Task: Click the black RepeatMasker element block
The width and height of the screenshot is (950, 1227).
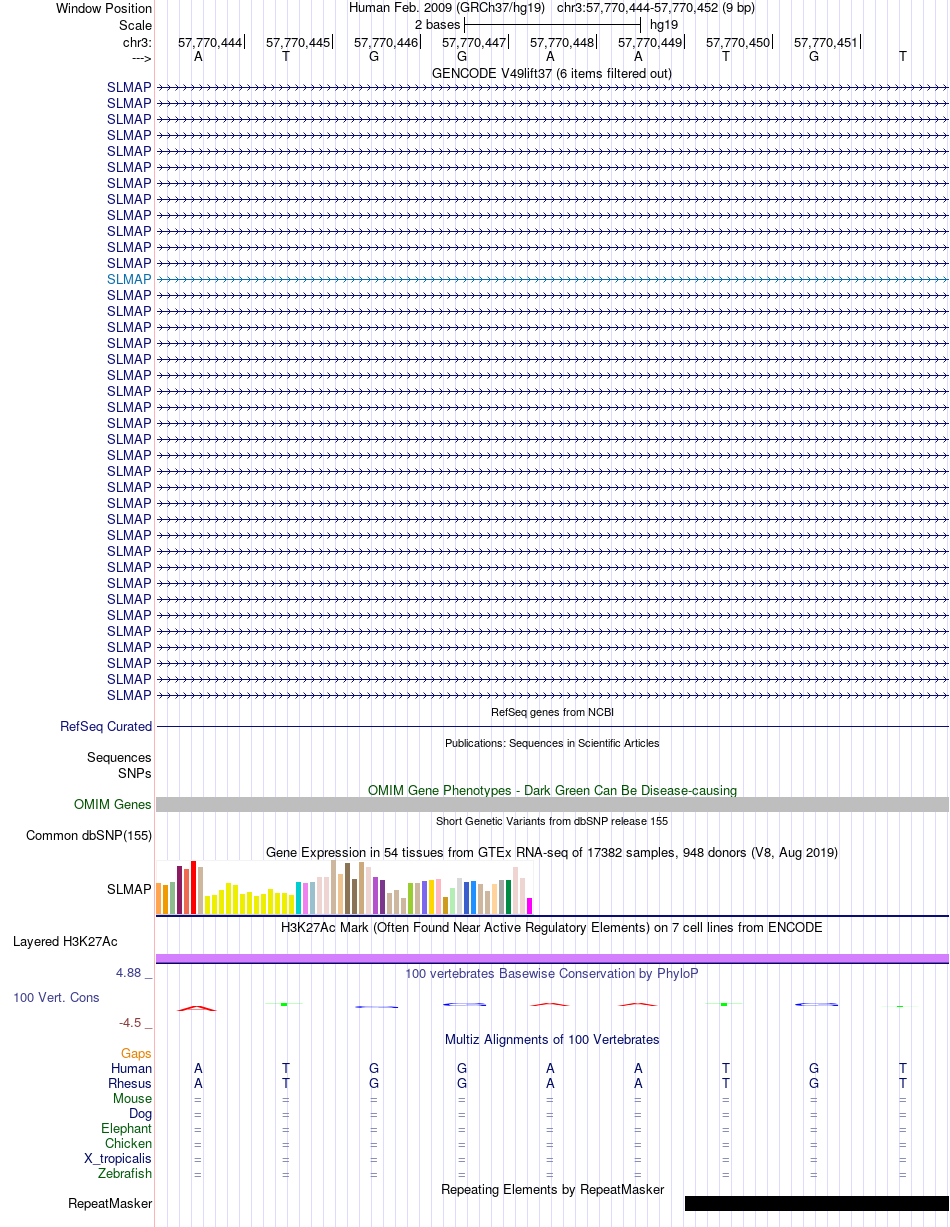Action: point(816,1203)
